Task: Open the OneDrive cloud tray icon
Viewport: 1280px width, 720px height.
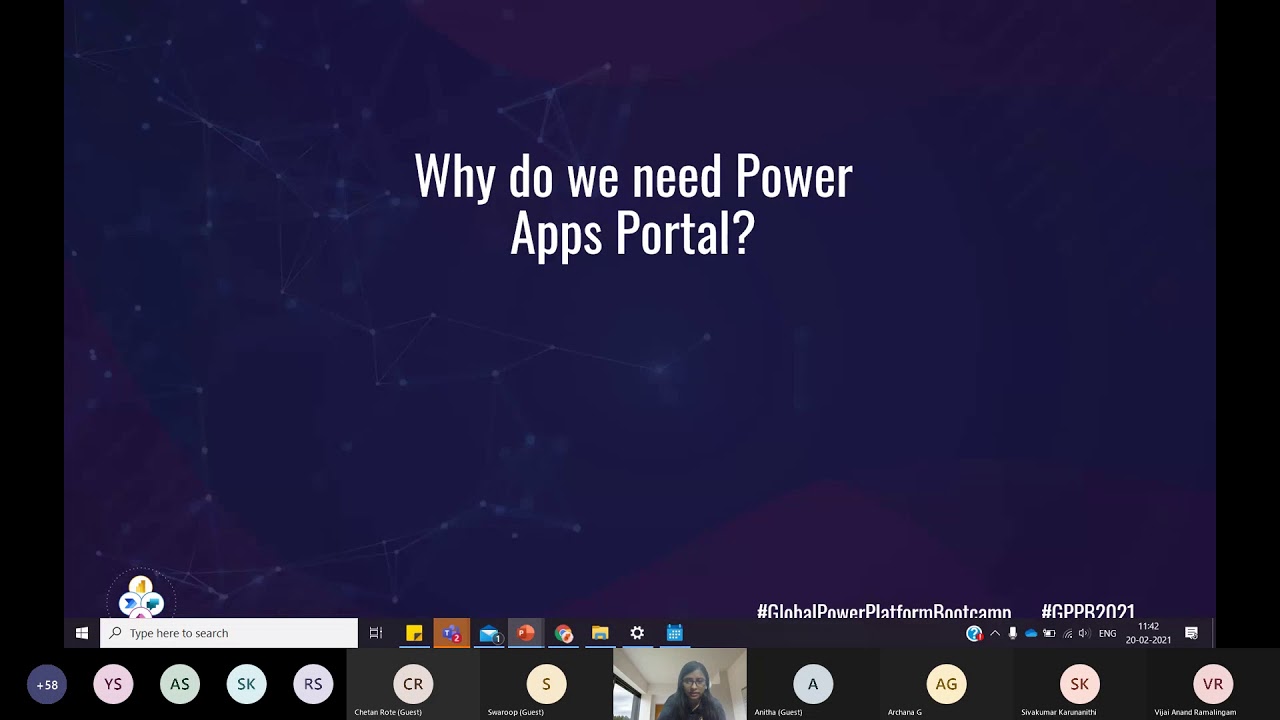Action: [x=1031, y=633]
